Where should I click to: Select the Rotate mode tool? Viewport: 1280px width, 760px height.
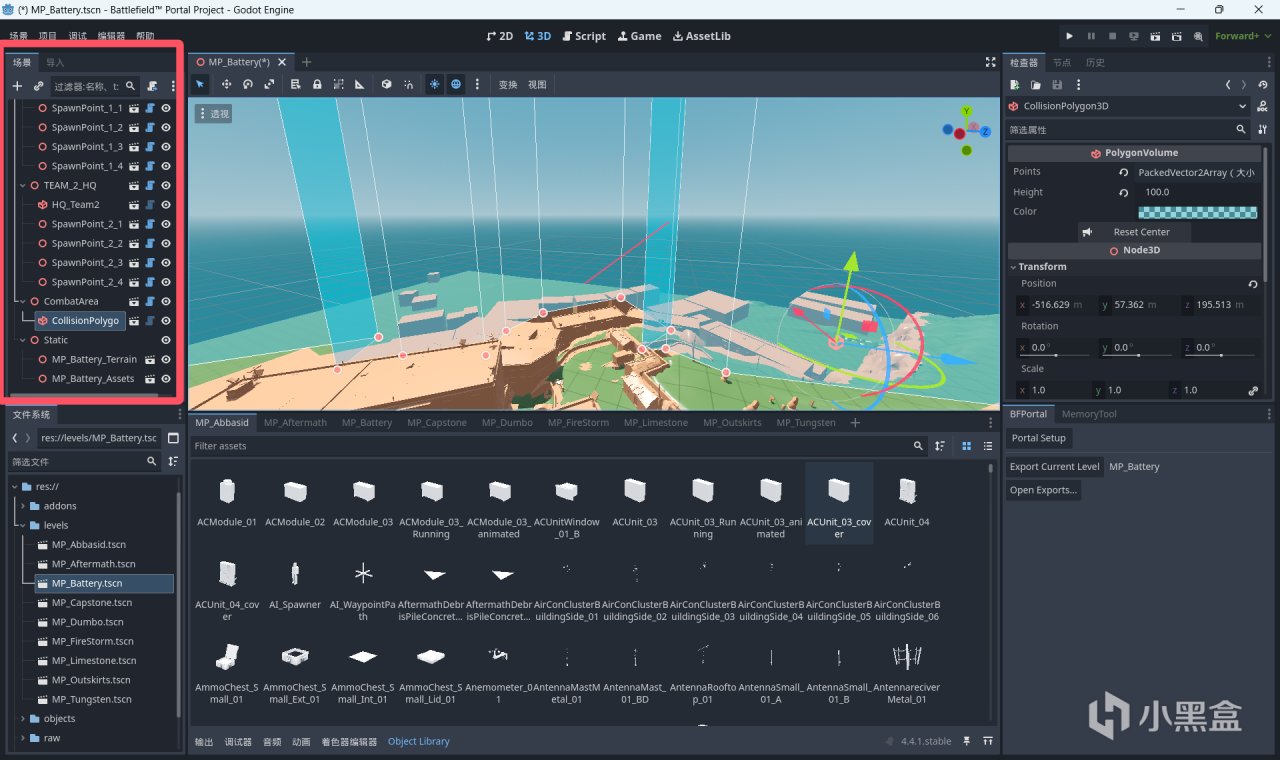(248, 85)
